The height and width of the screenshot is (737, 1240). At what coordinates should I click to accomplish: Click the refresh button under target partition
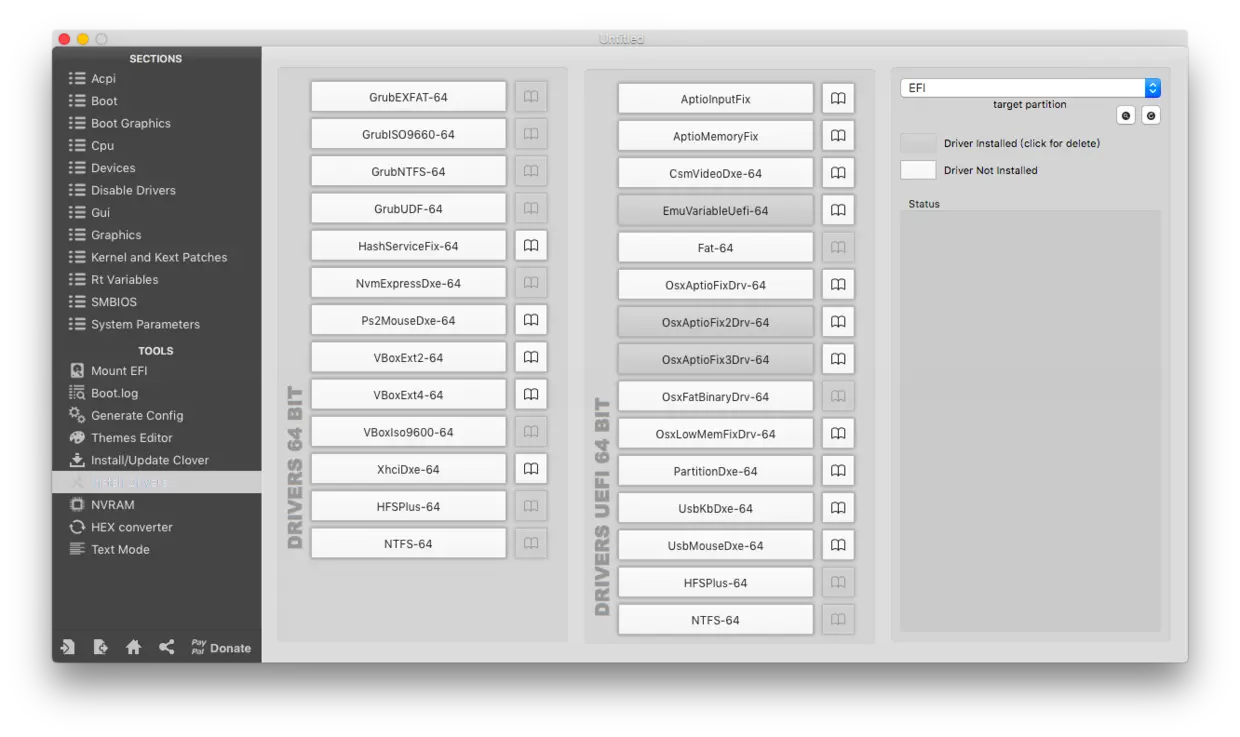tap(1151, 116)
